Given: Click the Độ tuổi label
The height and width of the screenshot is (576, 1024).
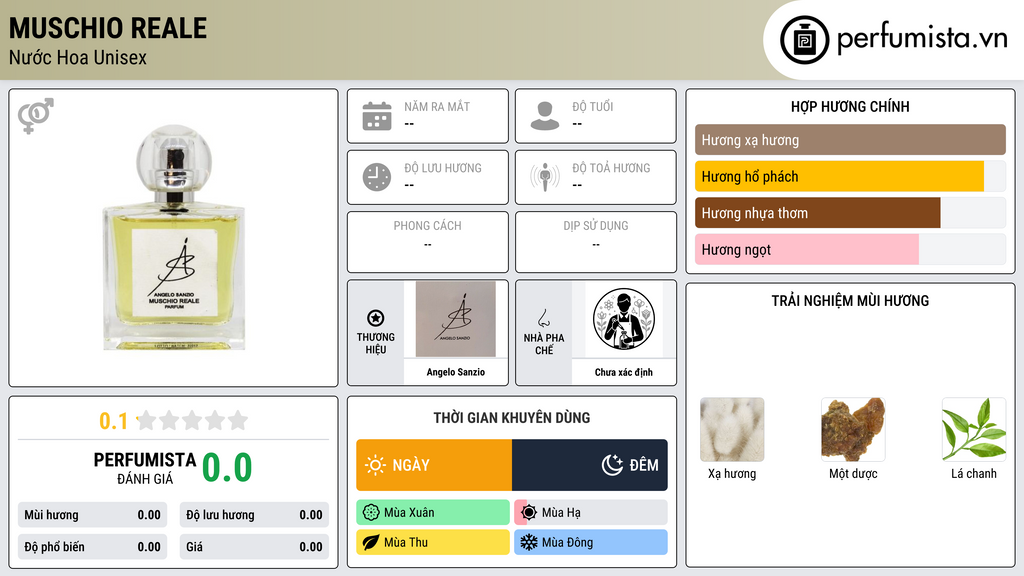Looking at the screenshot, I should click(x=593, y=106).
